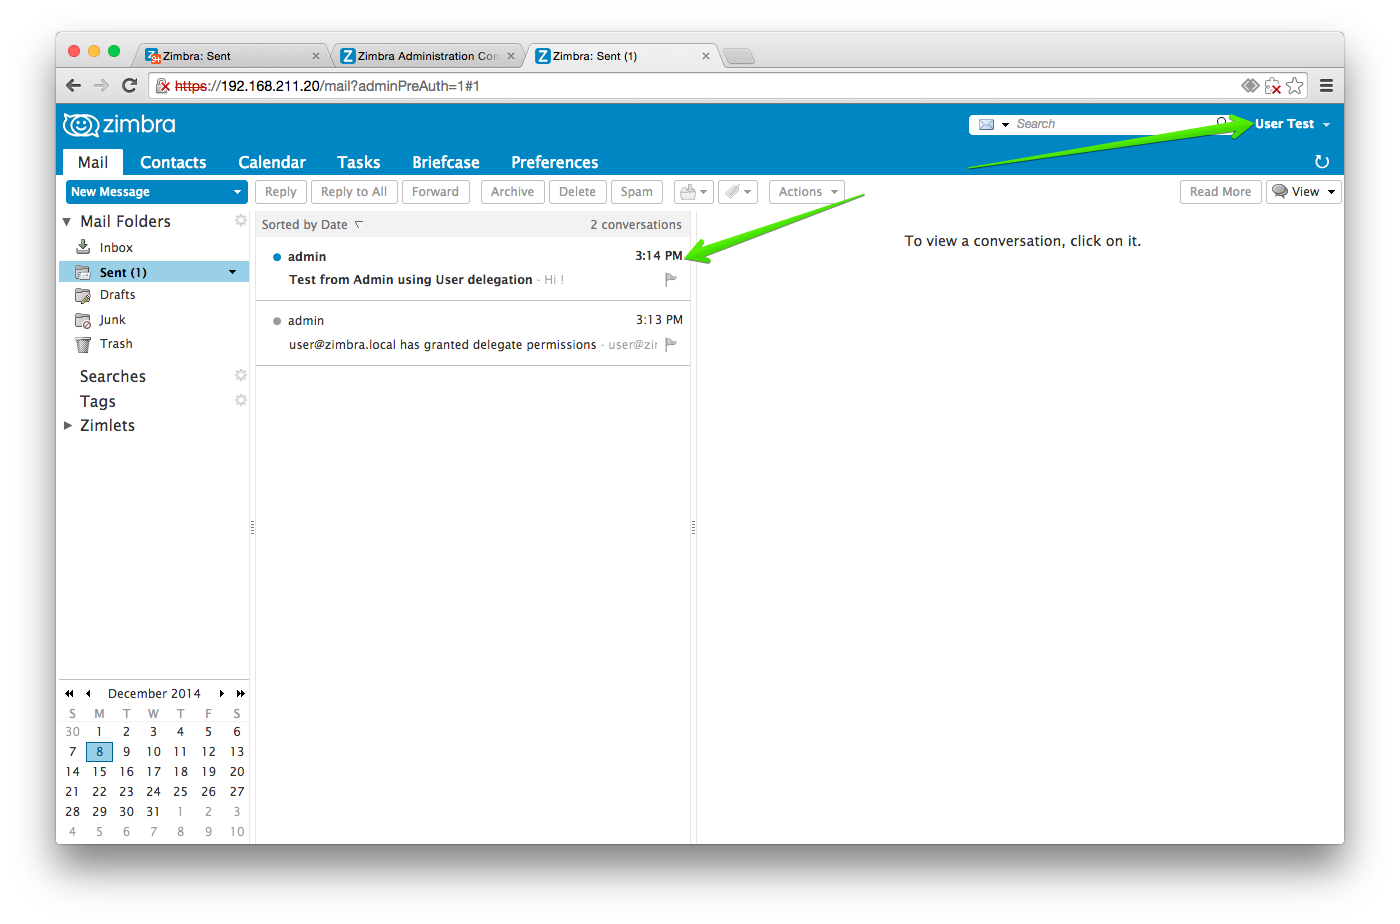Click the Reply button
The image size is (1400, 924).
(x=281, y=192)
